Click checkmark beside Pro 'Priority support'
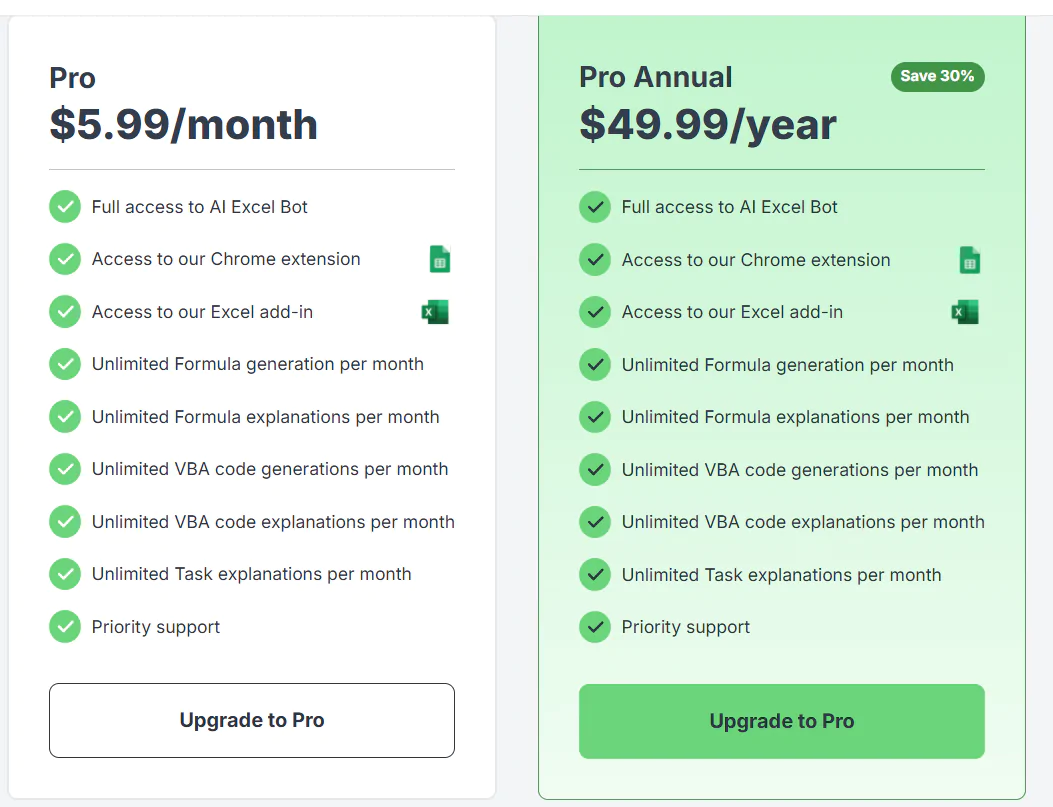1053x807 pixels. [65, 627]
